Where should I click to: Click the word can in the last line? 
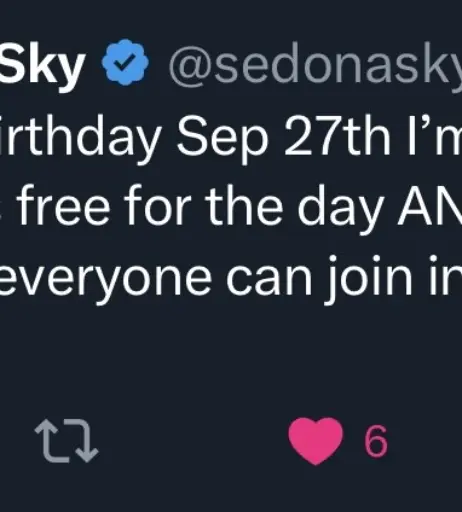pyautogui.click(x=269, y=279)
